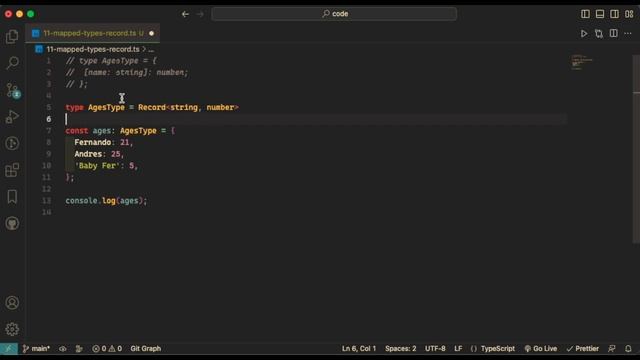Click the remote window indicator in status bar
640x360 pixels.
(9, 349)
